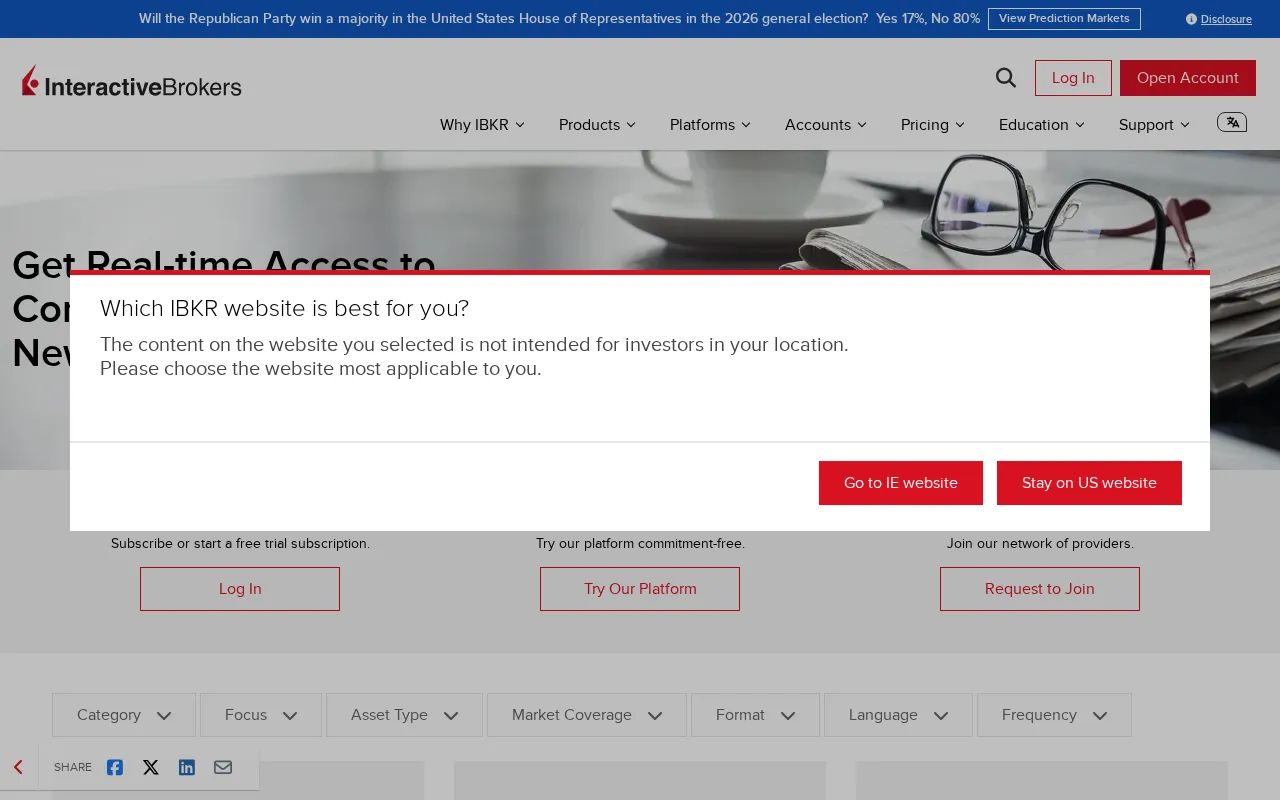Open the Focus filter dropdown
1280x800 pixels.
(x=261, y=715)
